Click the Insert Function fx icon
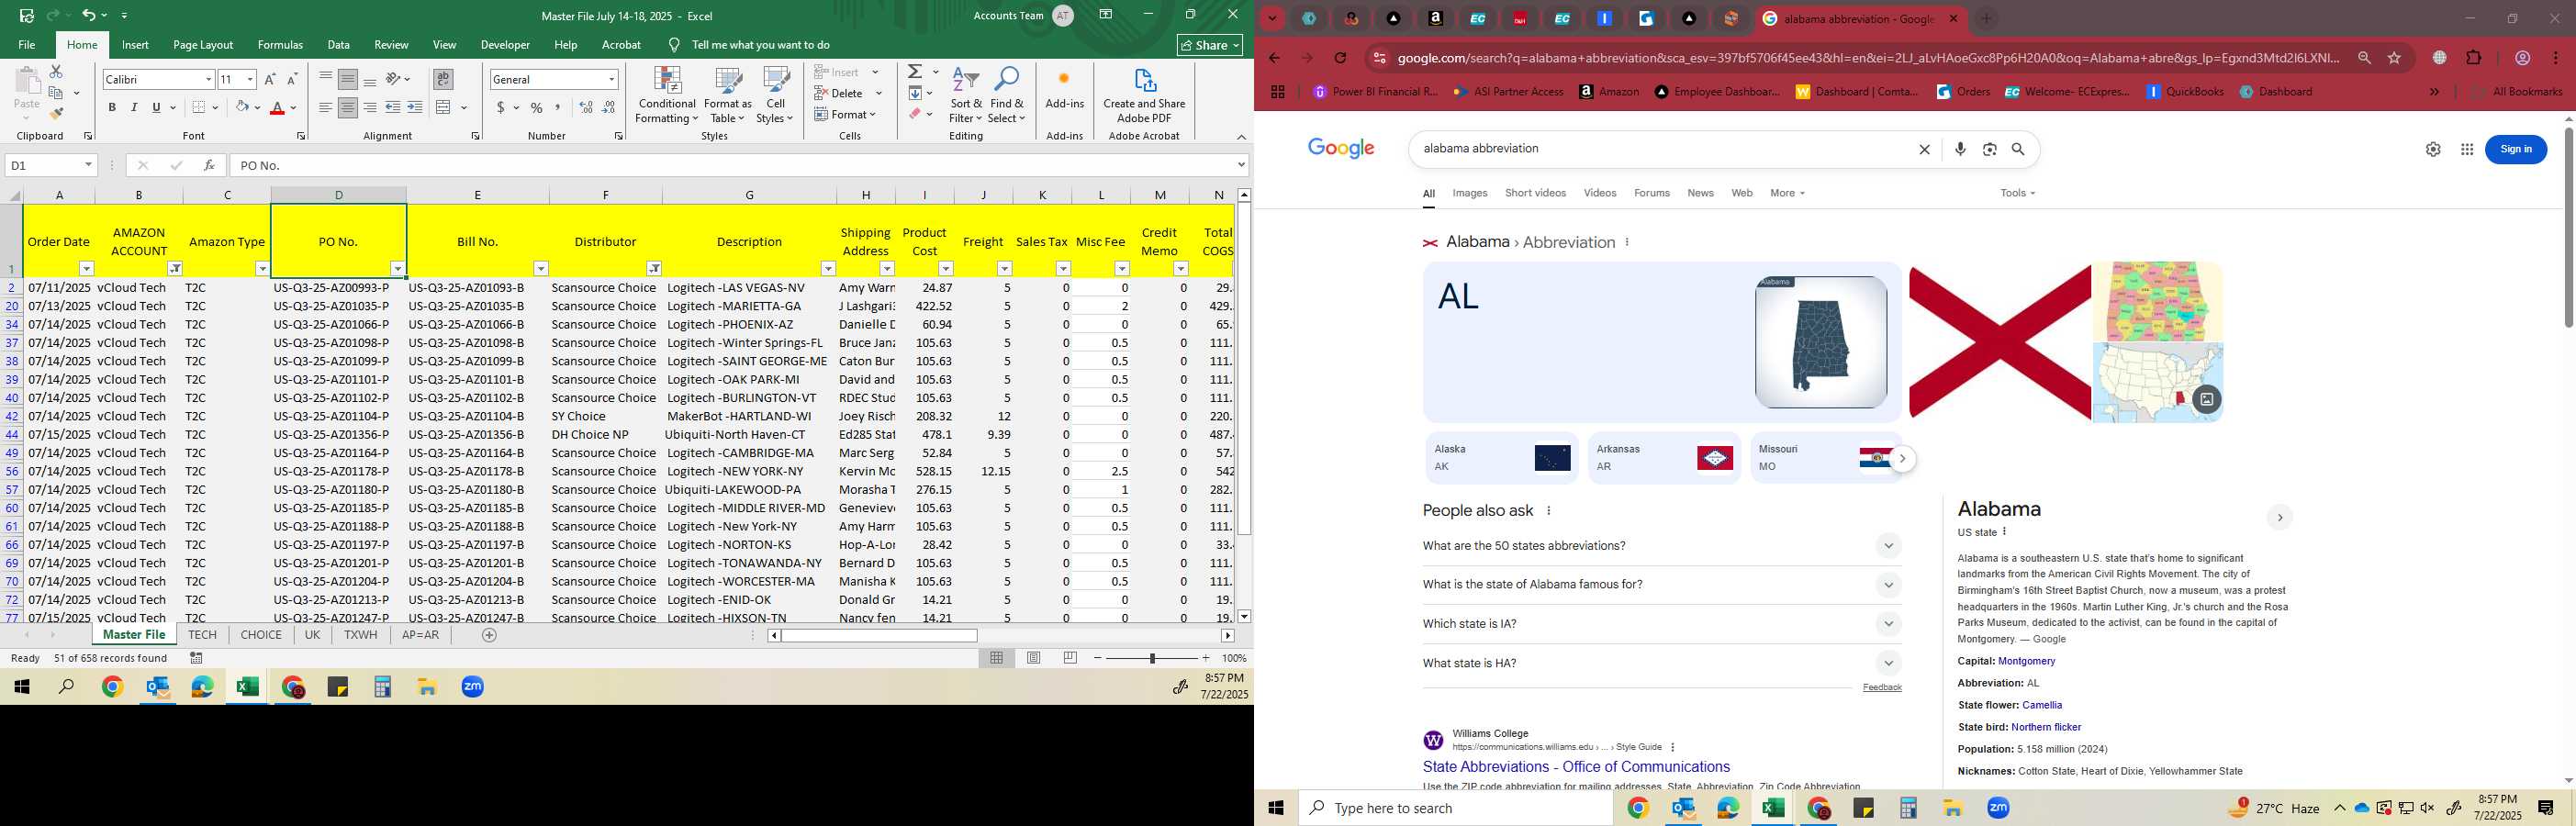The height and width of the screenshot is (826, 2576). click(x=208, y=165)
